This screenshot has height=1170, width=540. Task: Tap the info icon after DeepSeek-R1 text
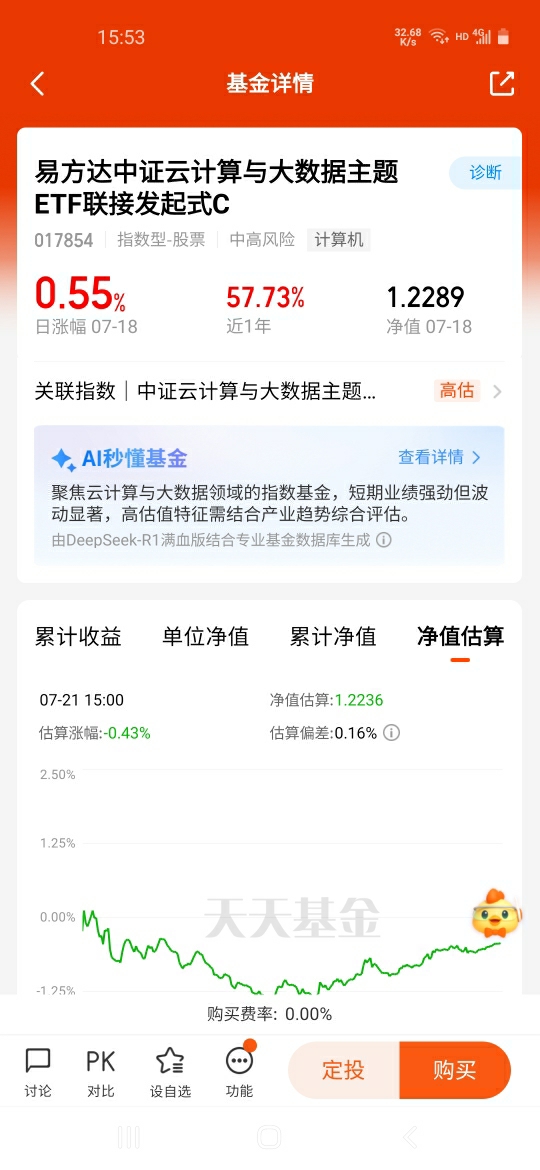(x=383, y=539)
